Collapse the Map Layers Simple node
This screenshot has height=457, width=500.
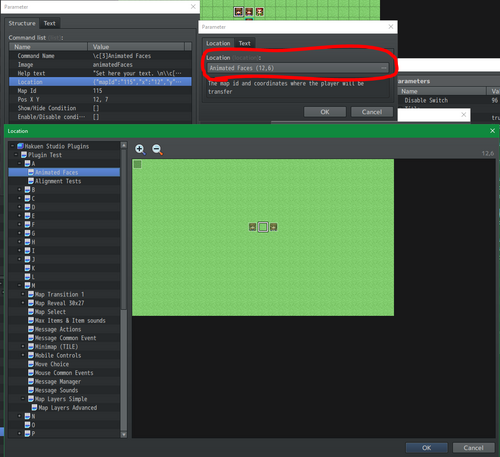(23, 399)
